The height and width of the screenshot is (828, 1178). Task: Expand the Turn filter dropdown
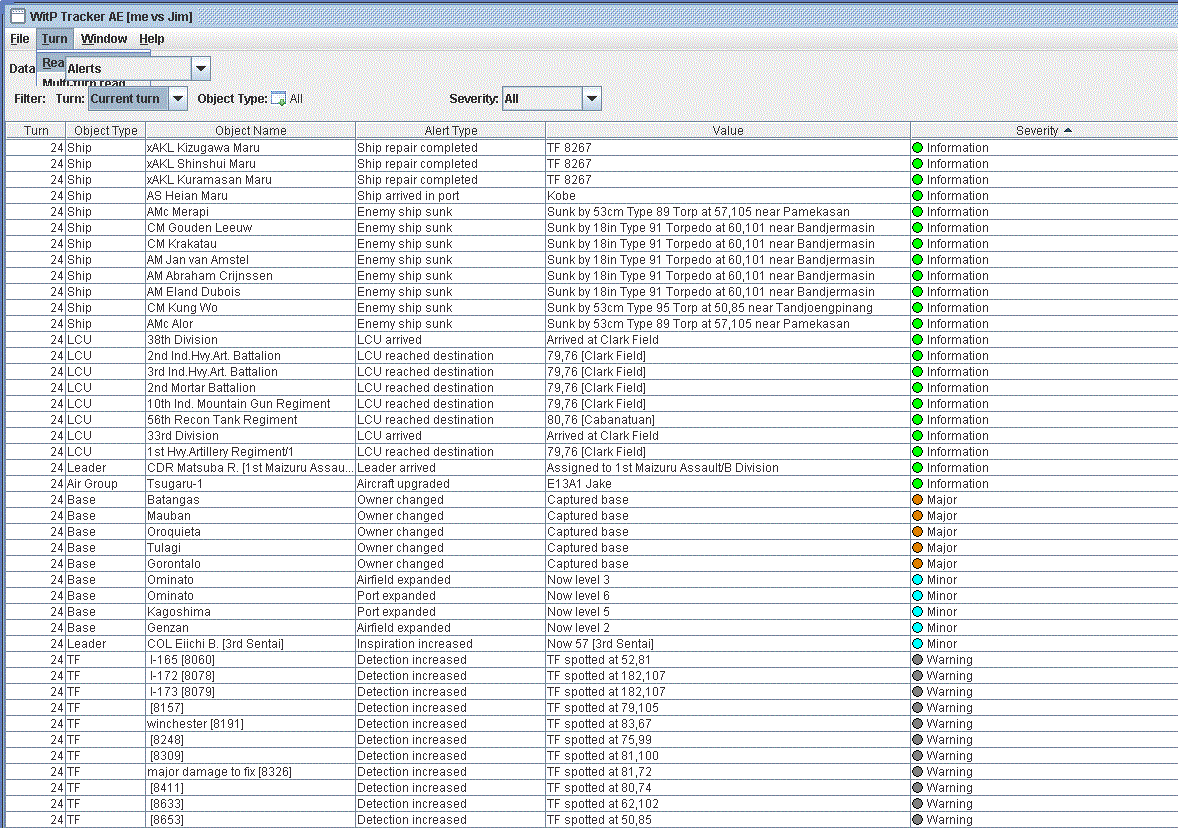pyautogui.click(x=177, y=99)
